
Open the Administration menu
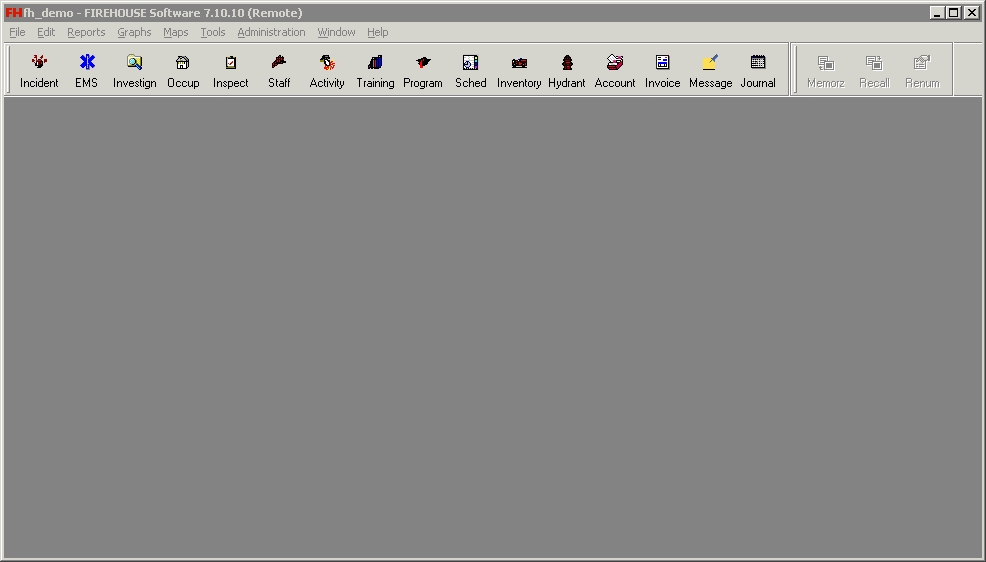click(271, 32)
